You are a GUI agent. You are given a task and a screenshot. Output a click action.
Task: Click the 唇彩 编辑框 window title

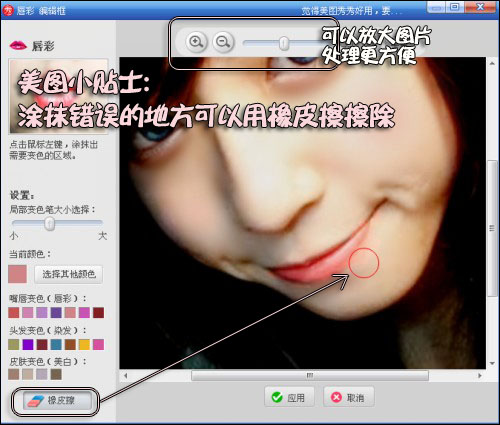tap(41, 11)
